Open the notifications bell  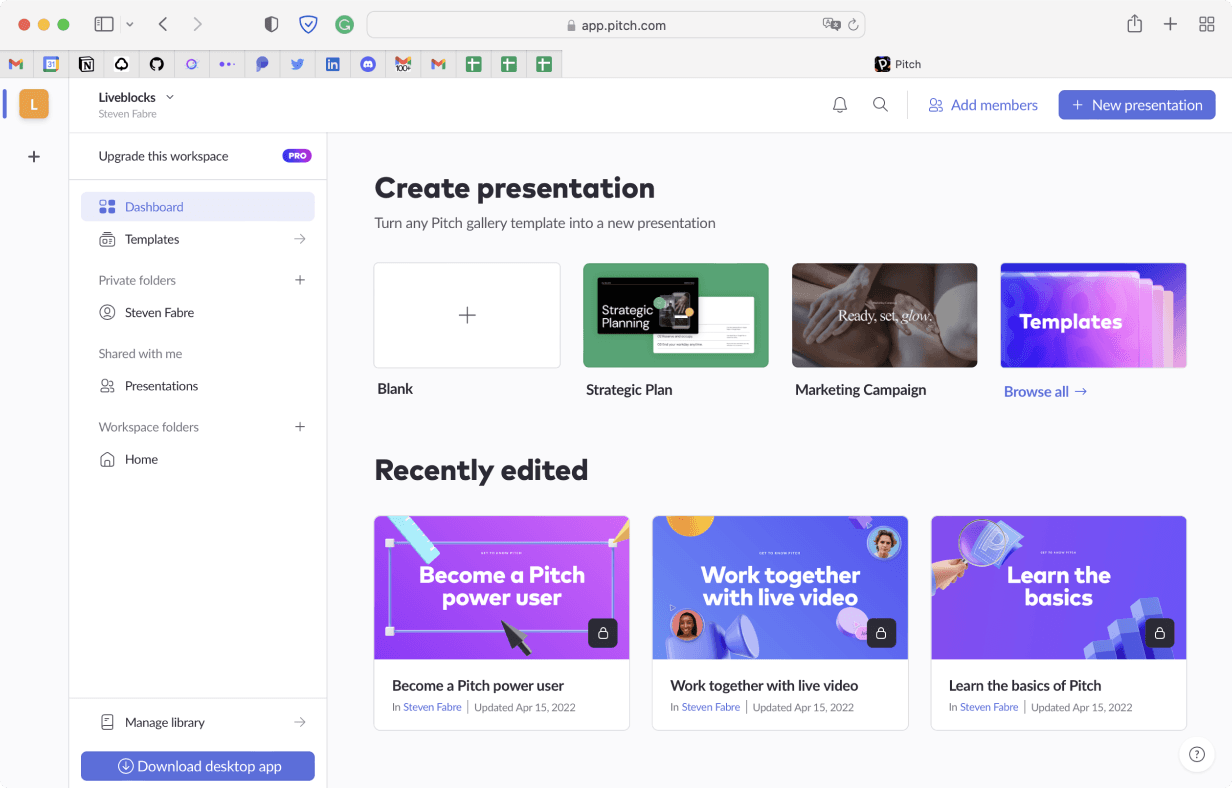click(840, 104)
